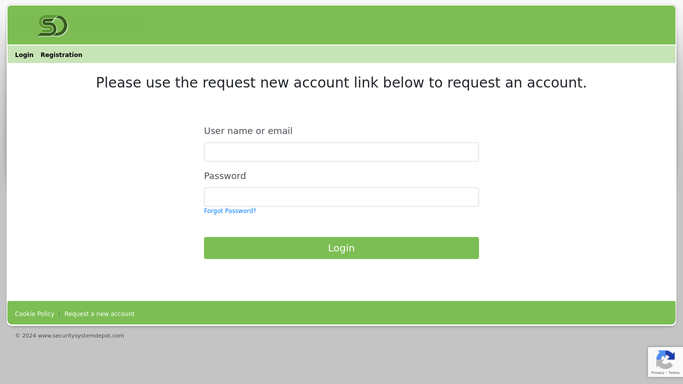Click the securitysystemdepot.com copyright text
This screenshot has height=384, width=683.
click(81, 336)
